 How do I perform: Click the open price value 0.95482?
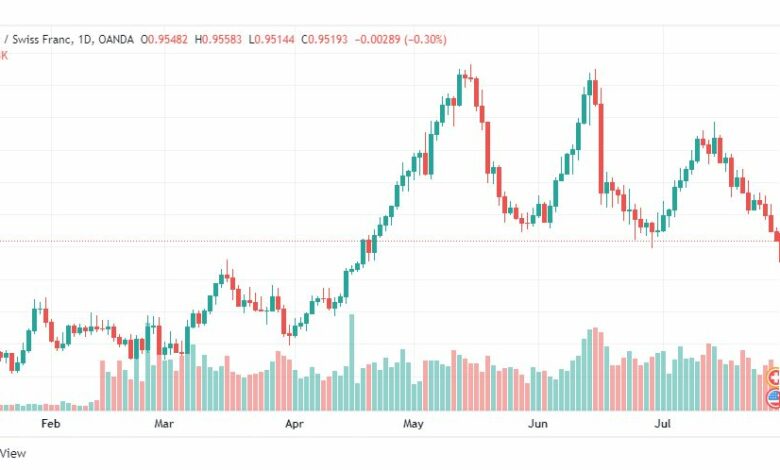click(168, 39)
